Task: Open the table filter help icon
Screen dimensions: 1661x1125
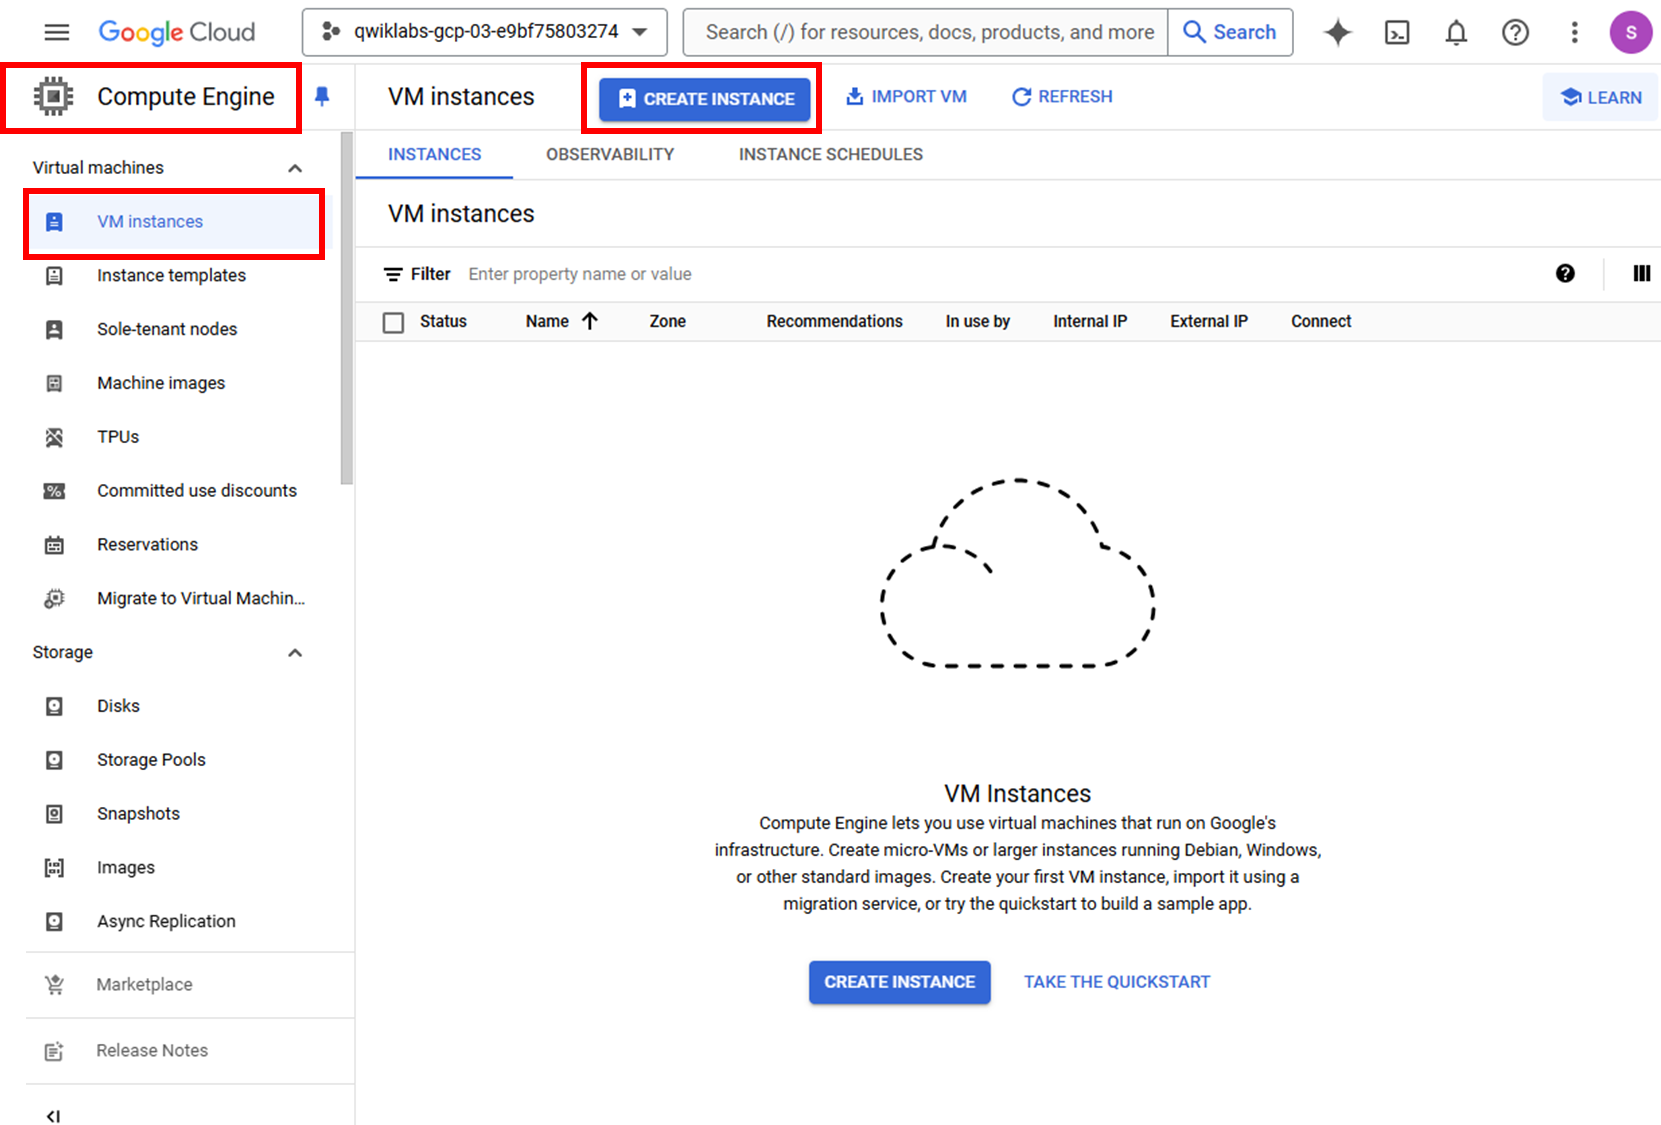Action: (x=1565, y=273)
